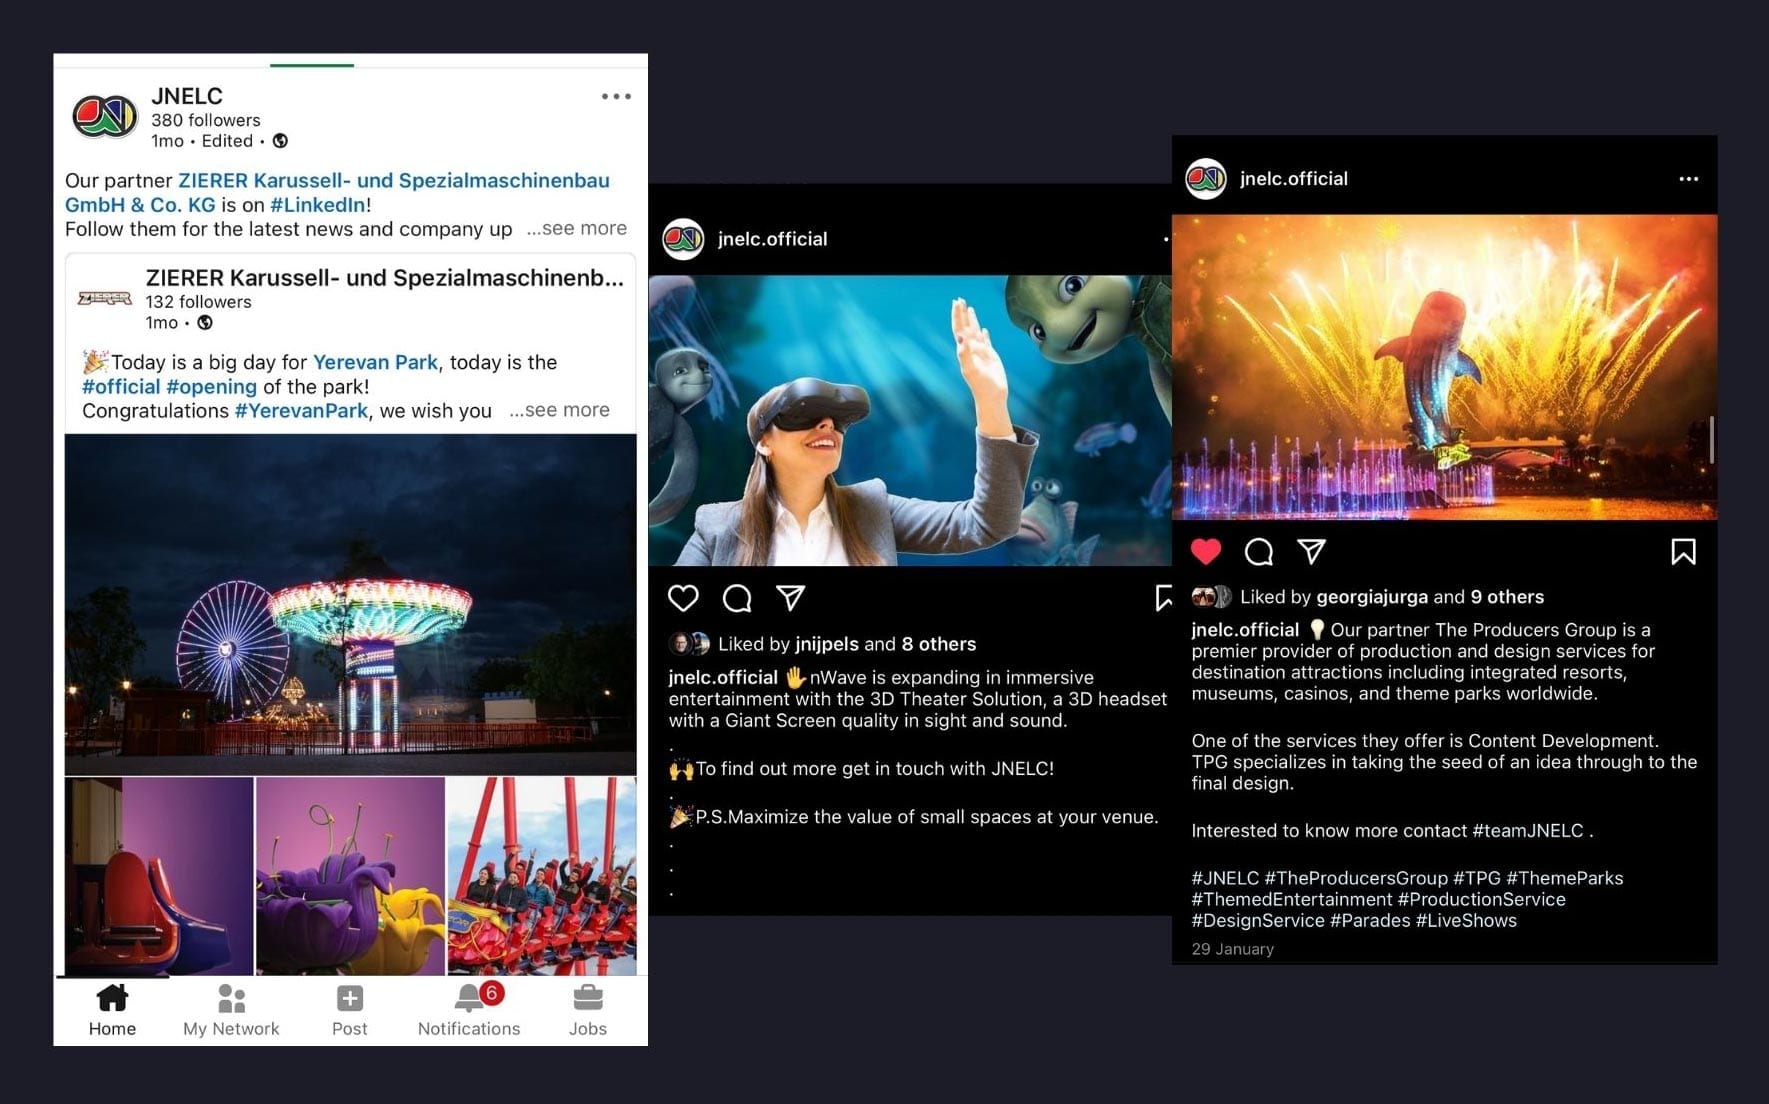Open #ProductionService hashtag

coord(1482,900)
